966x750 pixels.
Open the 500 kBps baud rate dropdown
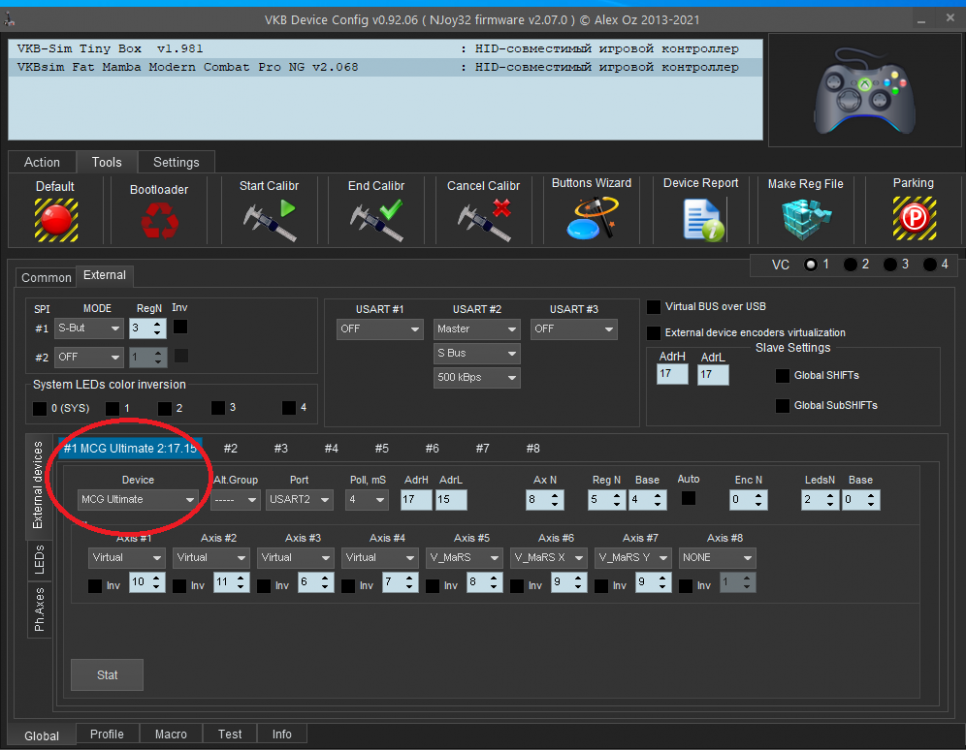(x=477, y=377)
